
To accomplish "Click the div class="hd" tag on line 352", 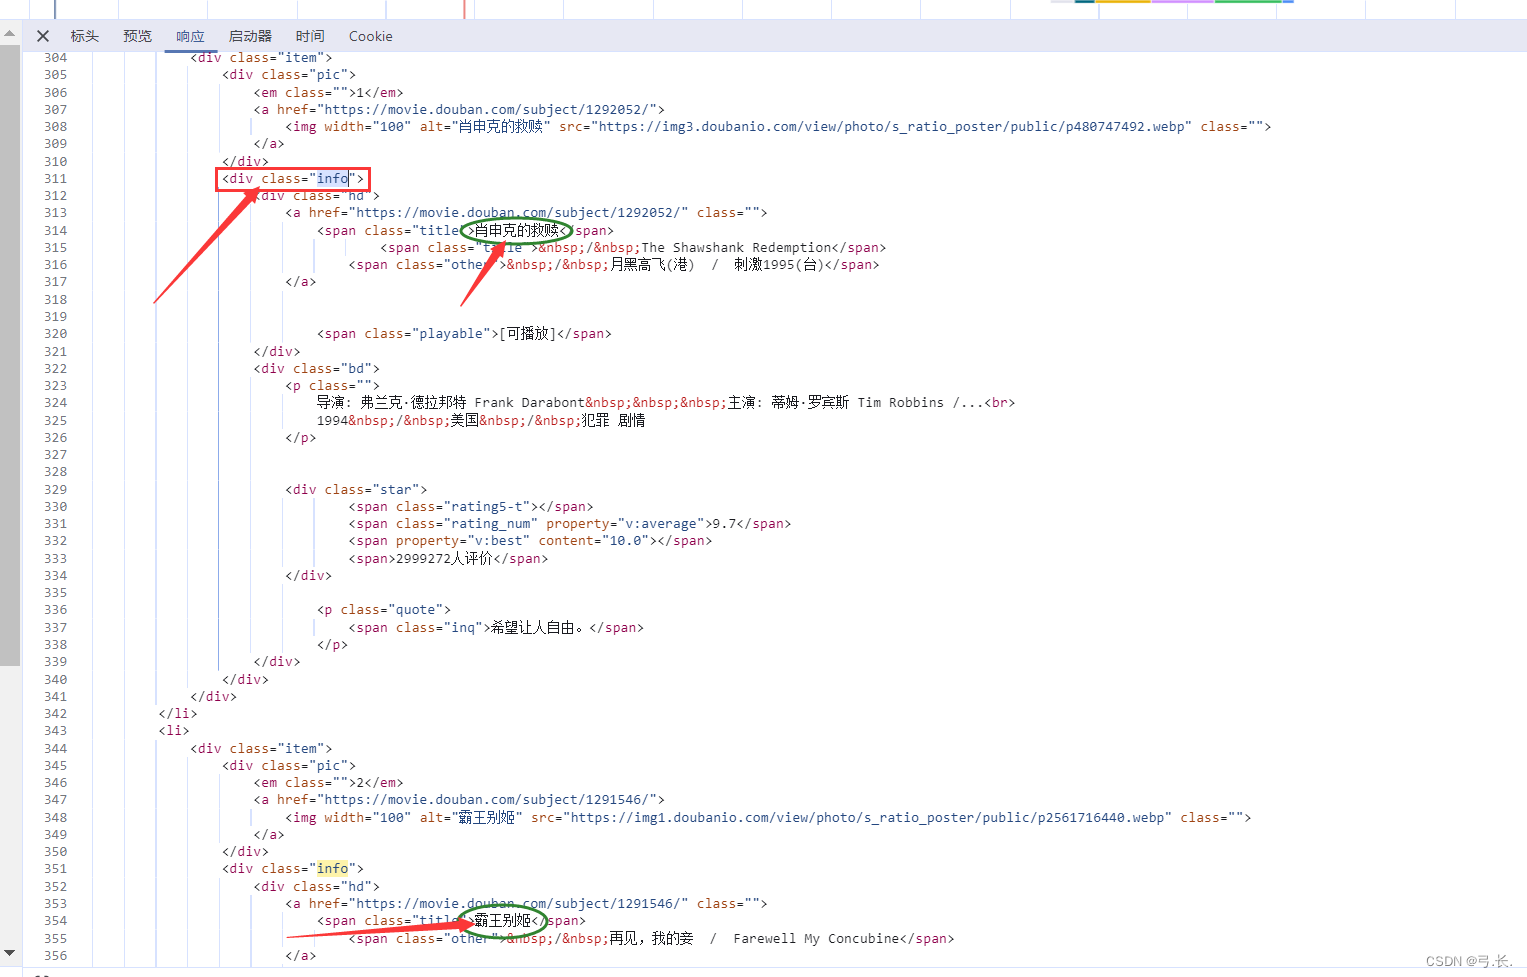I will point(317,887).
